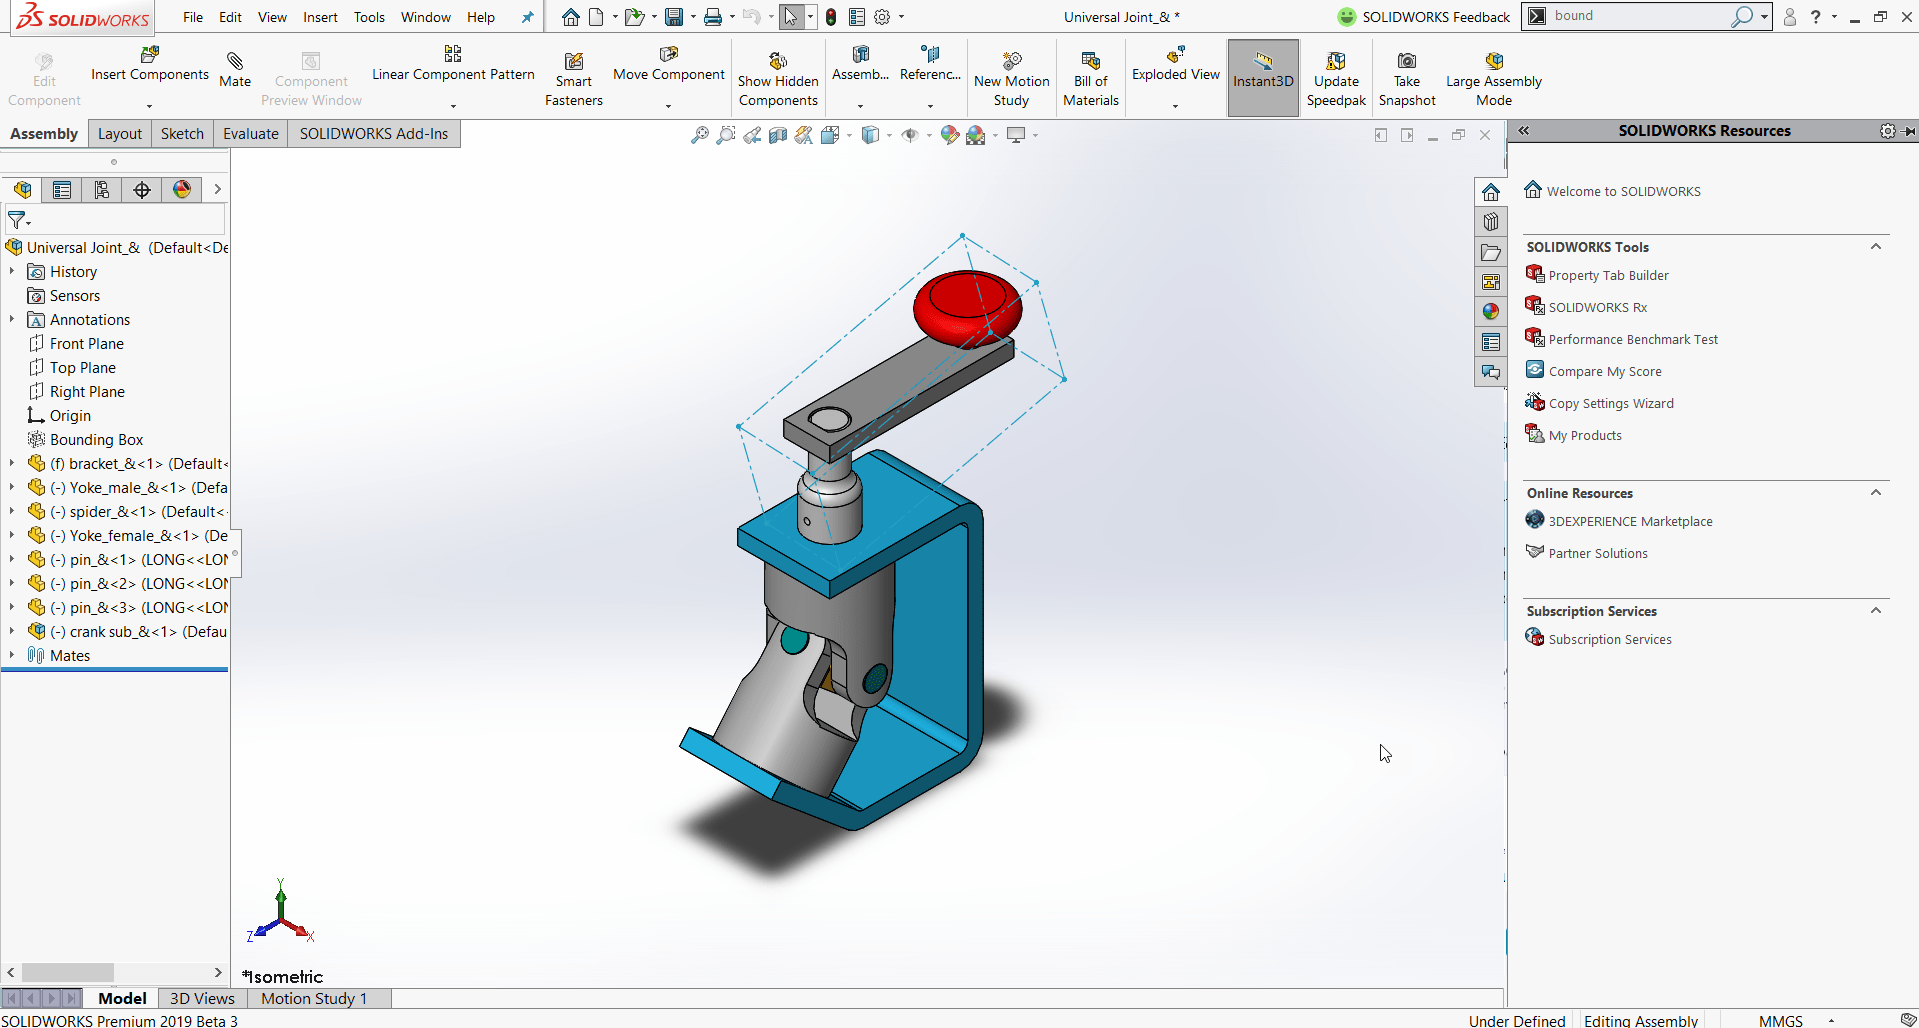1919x1028 pixels.
Task: Switch to the Motion Study 1 tab
Action: pyautogui.click(x=313, y=998)
